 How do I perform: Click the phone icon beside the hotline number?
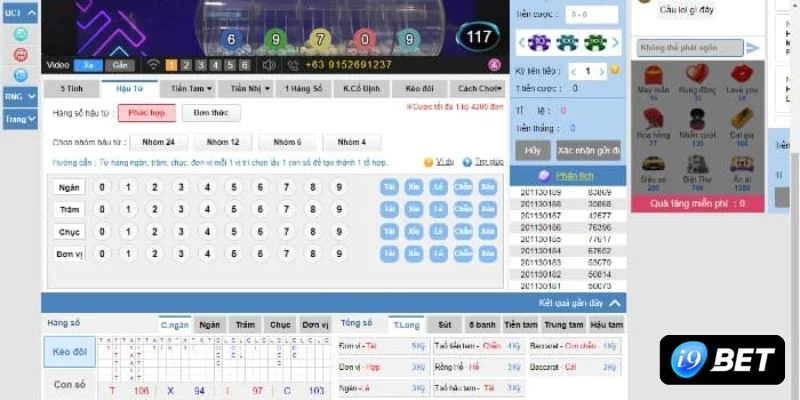(x=292, y=65)
